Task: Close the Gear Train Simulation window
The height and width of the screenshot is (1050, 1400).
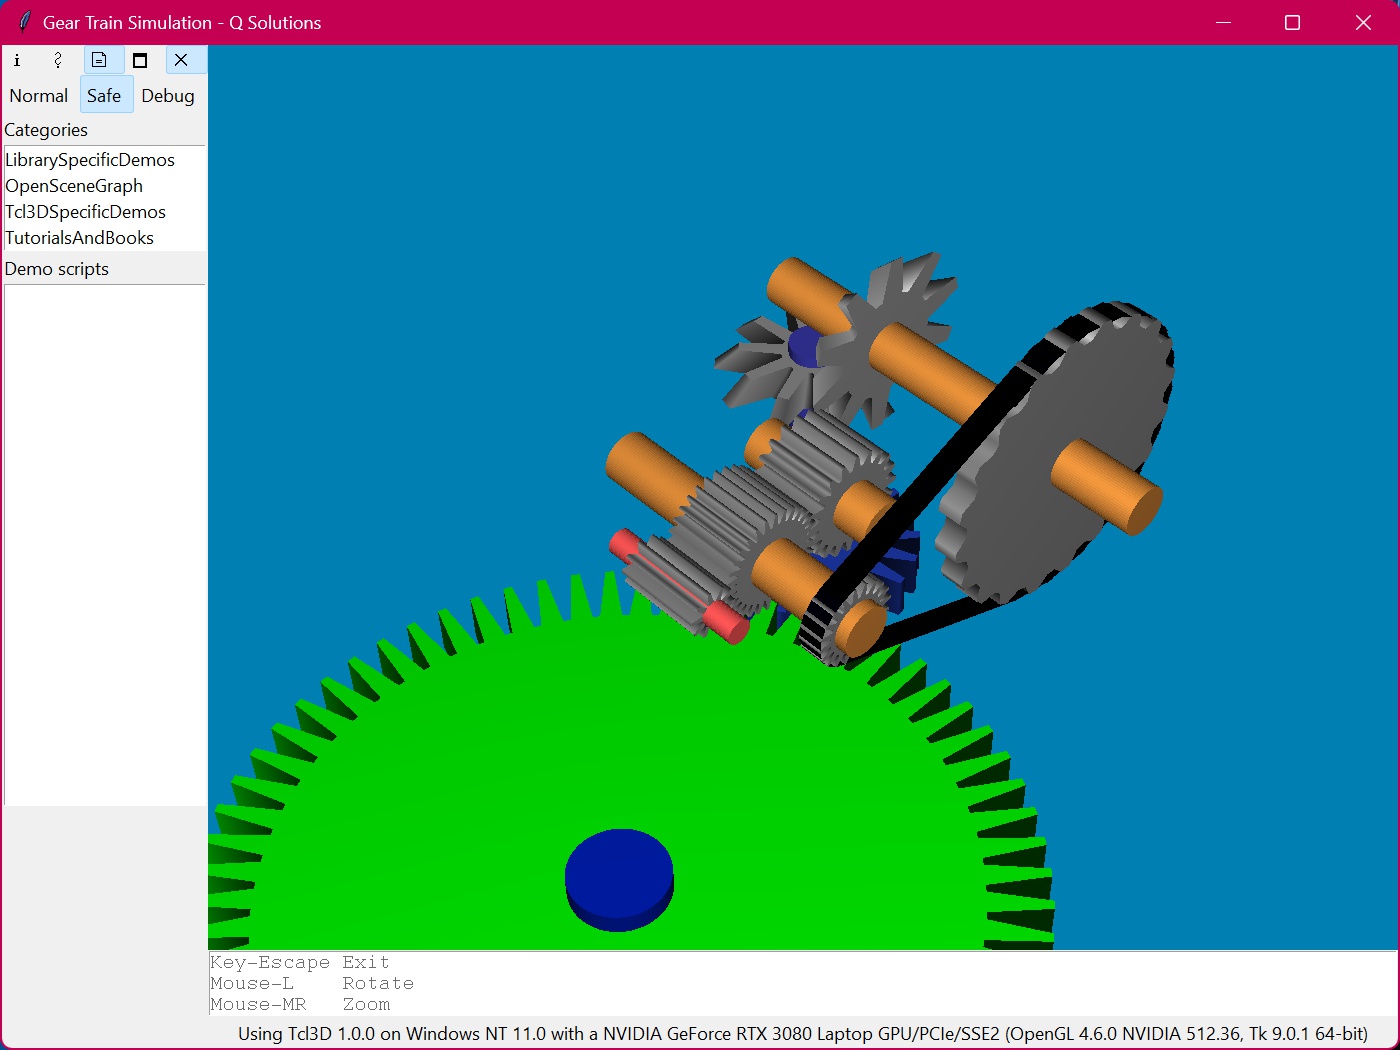Action: 1363,22
